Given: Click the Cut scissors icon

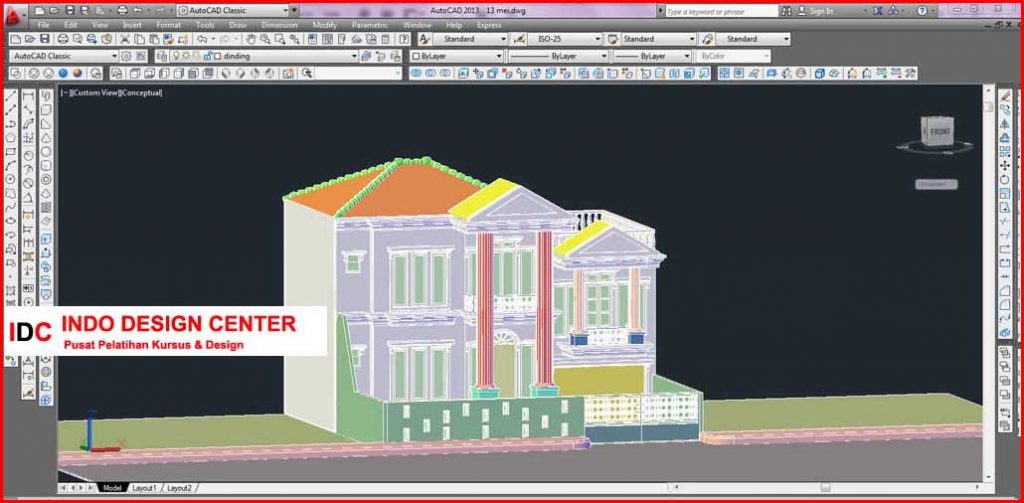Looking at the screenshot, I should [x=124, y=39].
